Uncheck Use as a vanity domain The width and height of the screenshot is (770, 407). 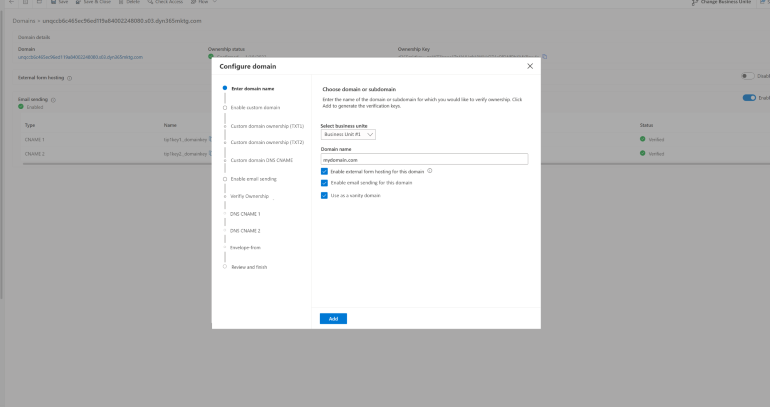(324, 195)
